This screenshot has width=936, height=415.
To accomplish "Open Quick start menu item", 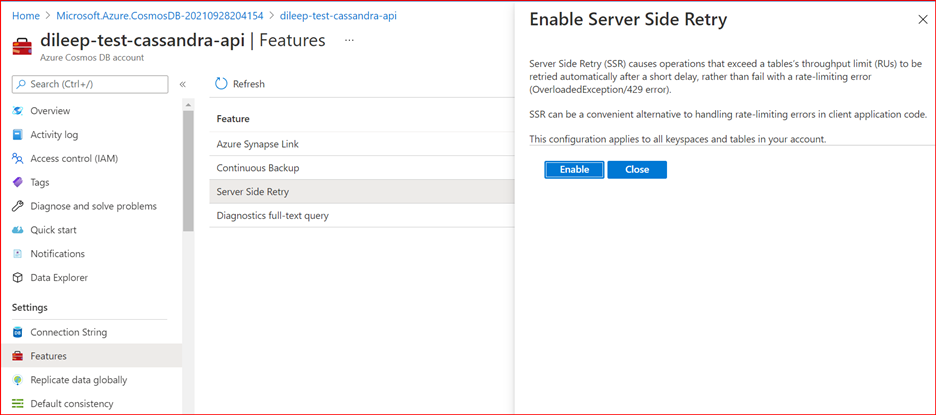I will [54, 230].
